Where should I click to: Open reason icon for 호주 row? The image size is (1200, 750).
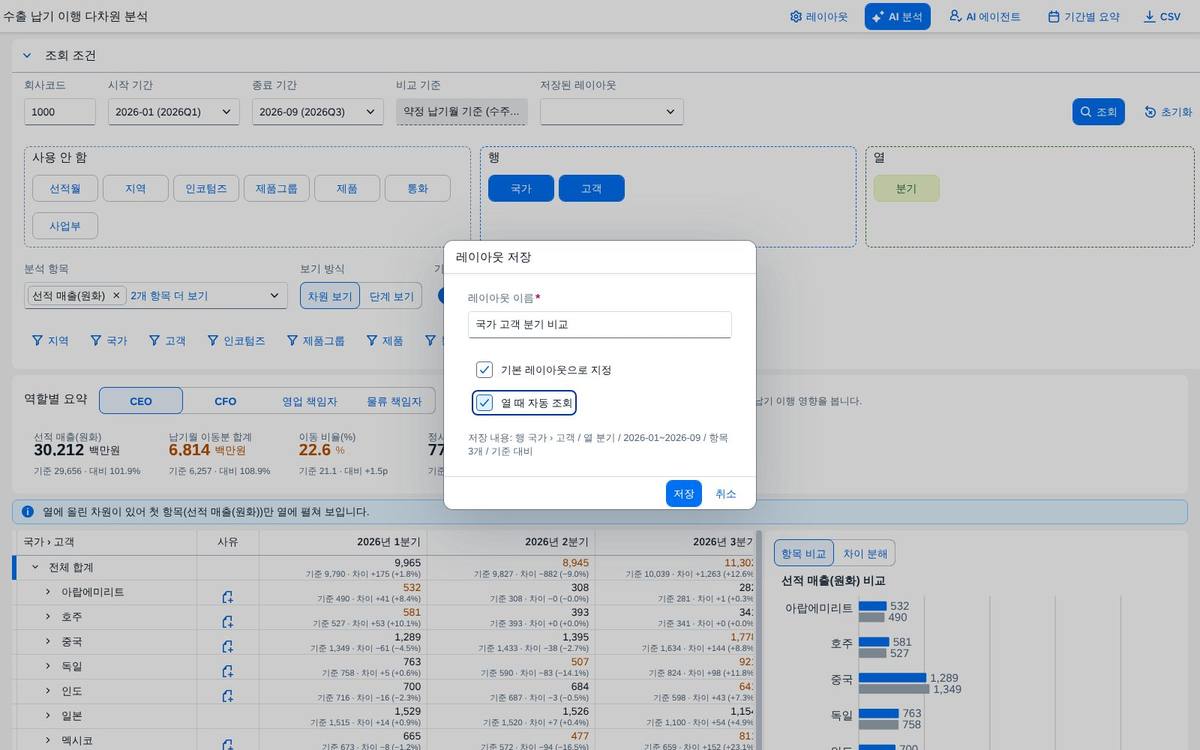[x=228, y=622]
